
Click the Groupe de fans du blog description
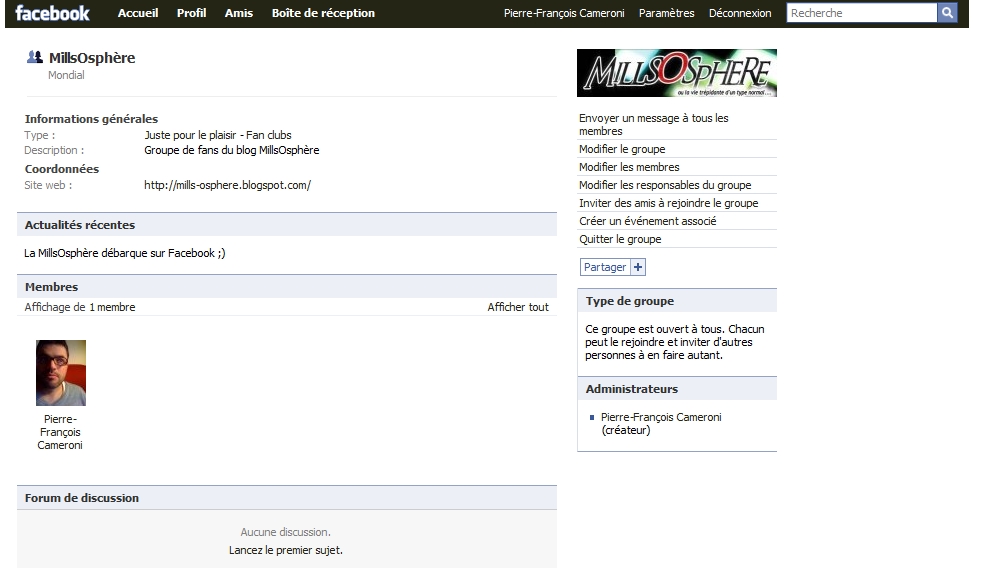click(231, 150)
